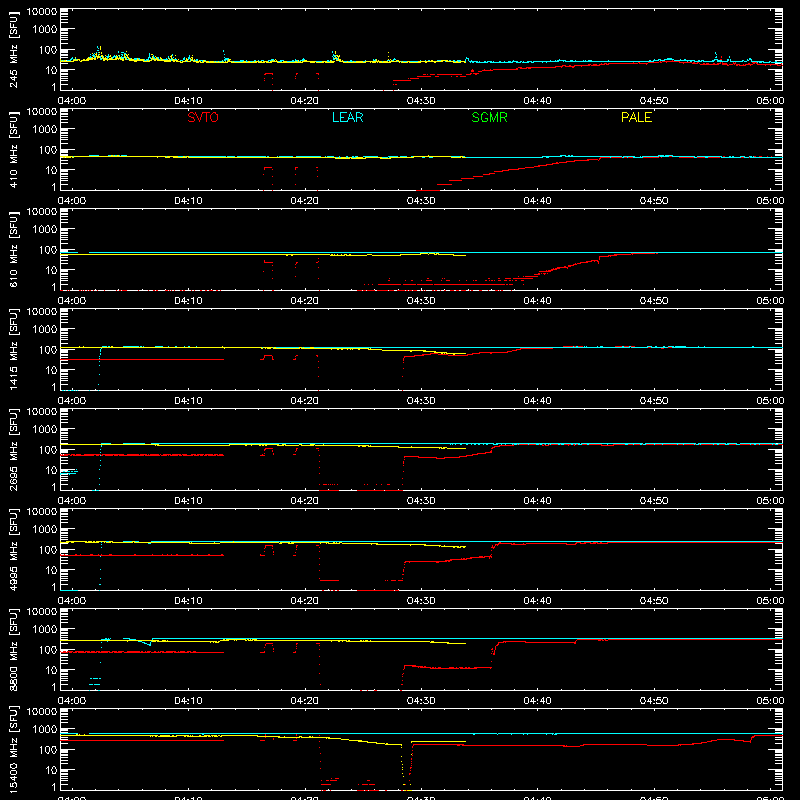Click 04:30 tick label under 245 MHz panel
800x800 pixels.
pyautogui.click(x=421, y=101)
